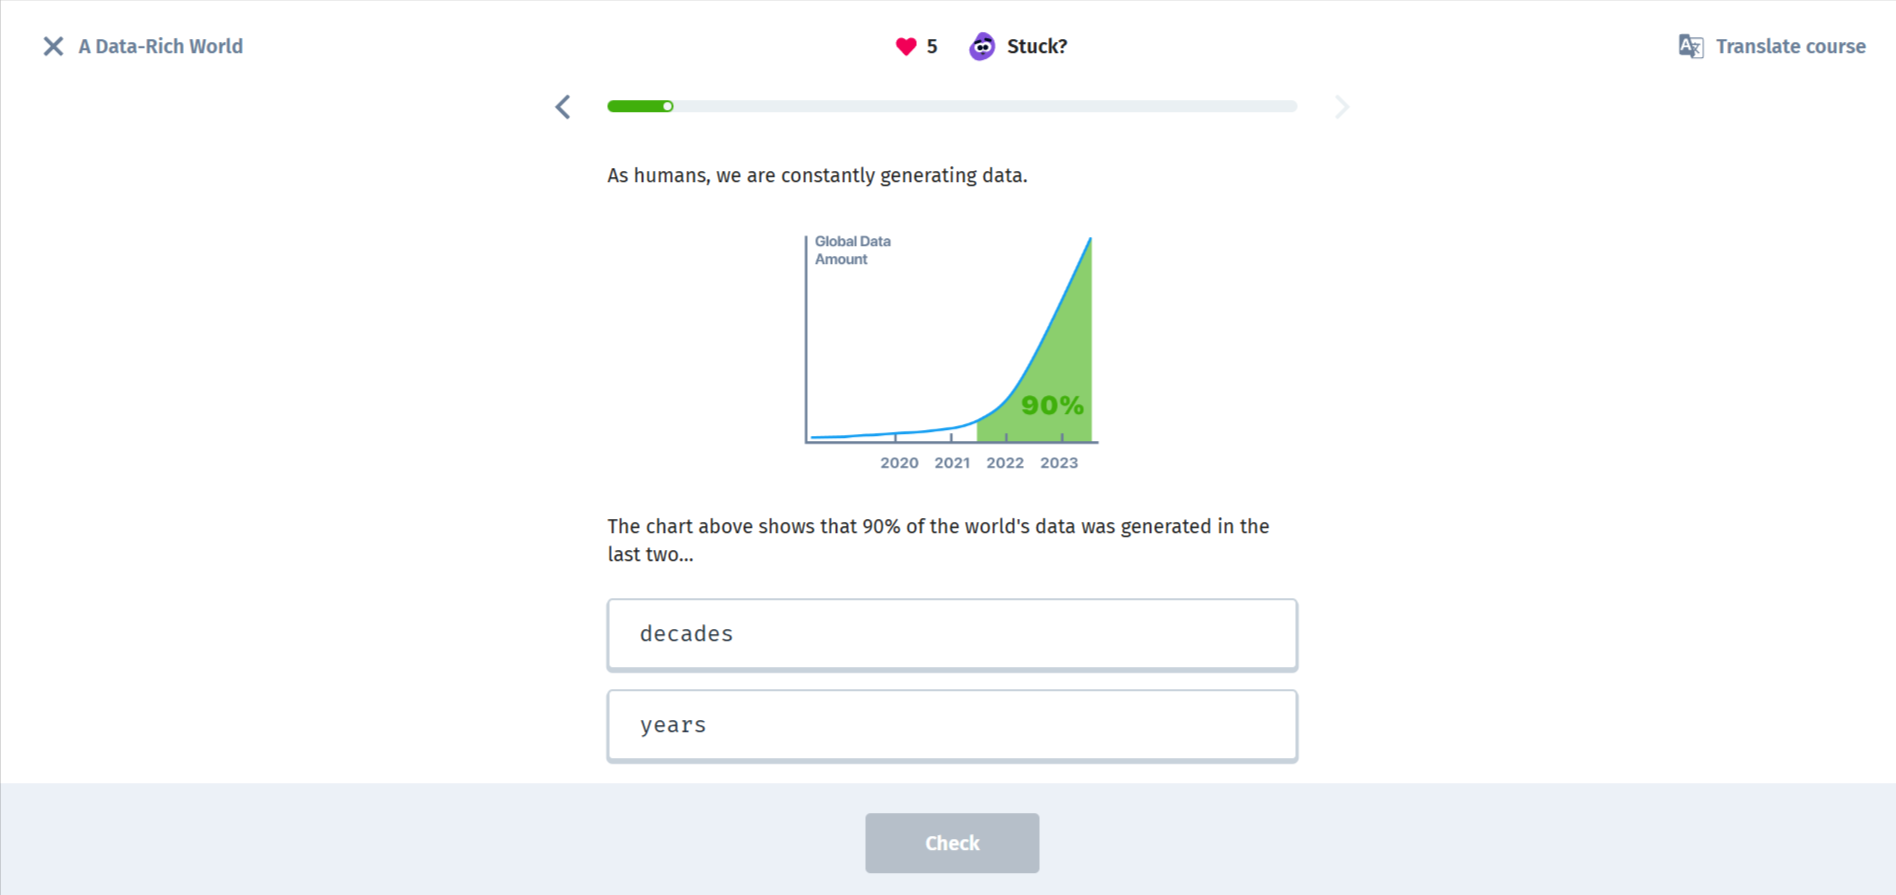Open the 'Stuck?' help text
This screenshot has width=1896, height=895.
tap(1037, 46)
